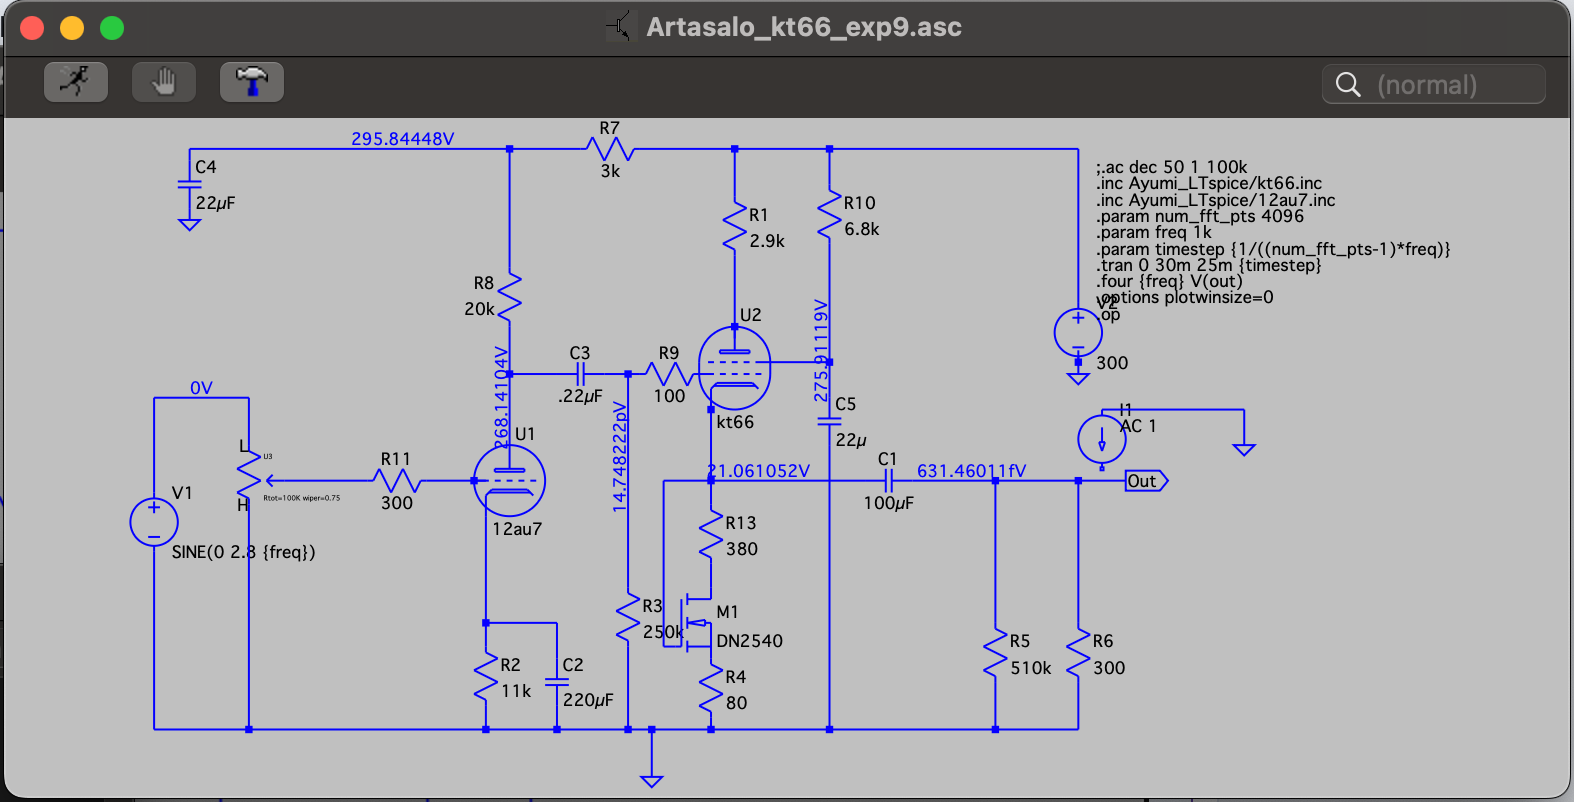Select capacitor C4 22µF symbol
Viewport: 1574px width, 802px height.
coord(189,184)
